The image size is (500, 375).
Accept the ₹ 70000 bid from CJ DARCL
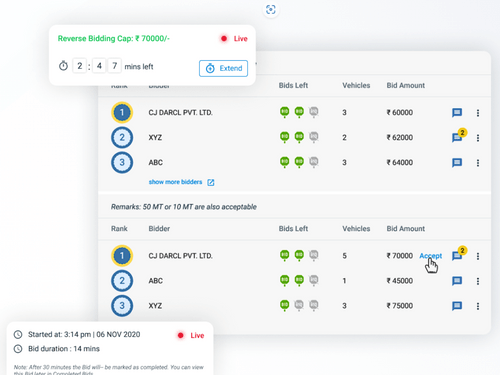pos(431,256)
